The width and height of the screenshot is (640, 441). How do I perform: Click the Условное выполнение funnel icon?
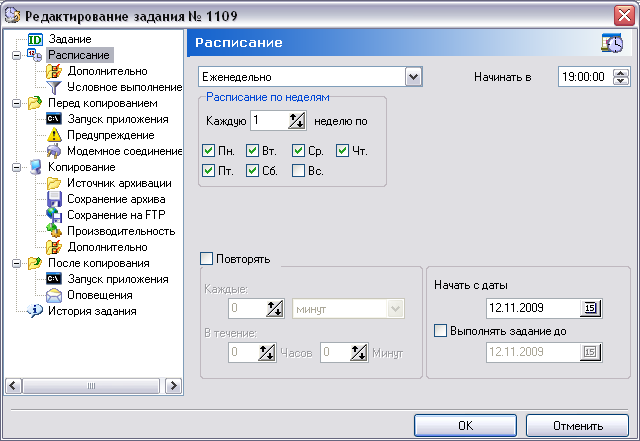pyautogui.click(x=54, y=87)
